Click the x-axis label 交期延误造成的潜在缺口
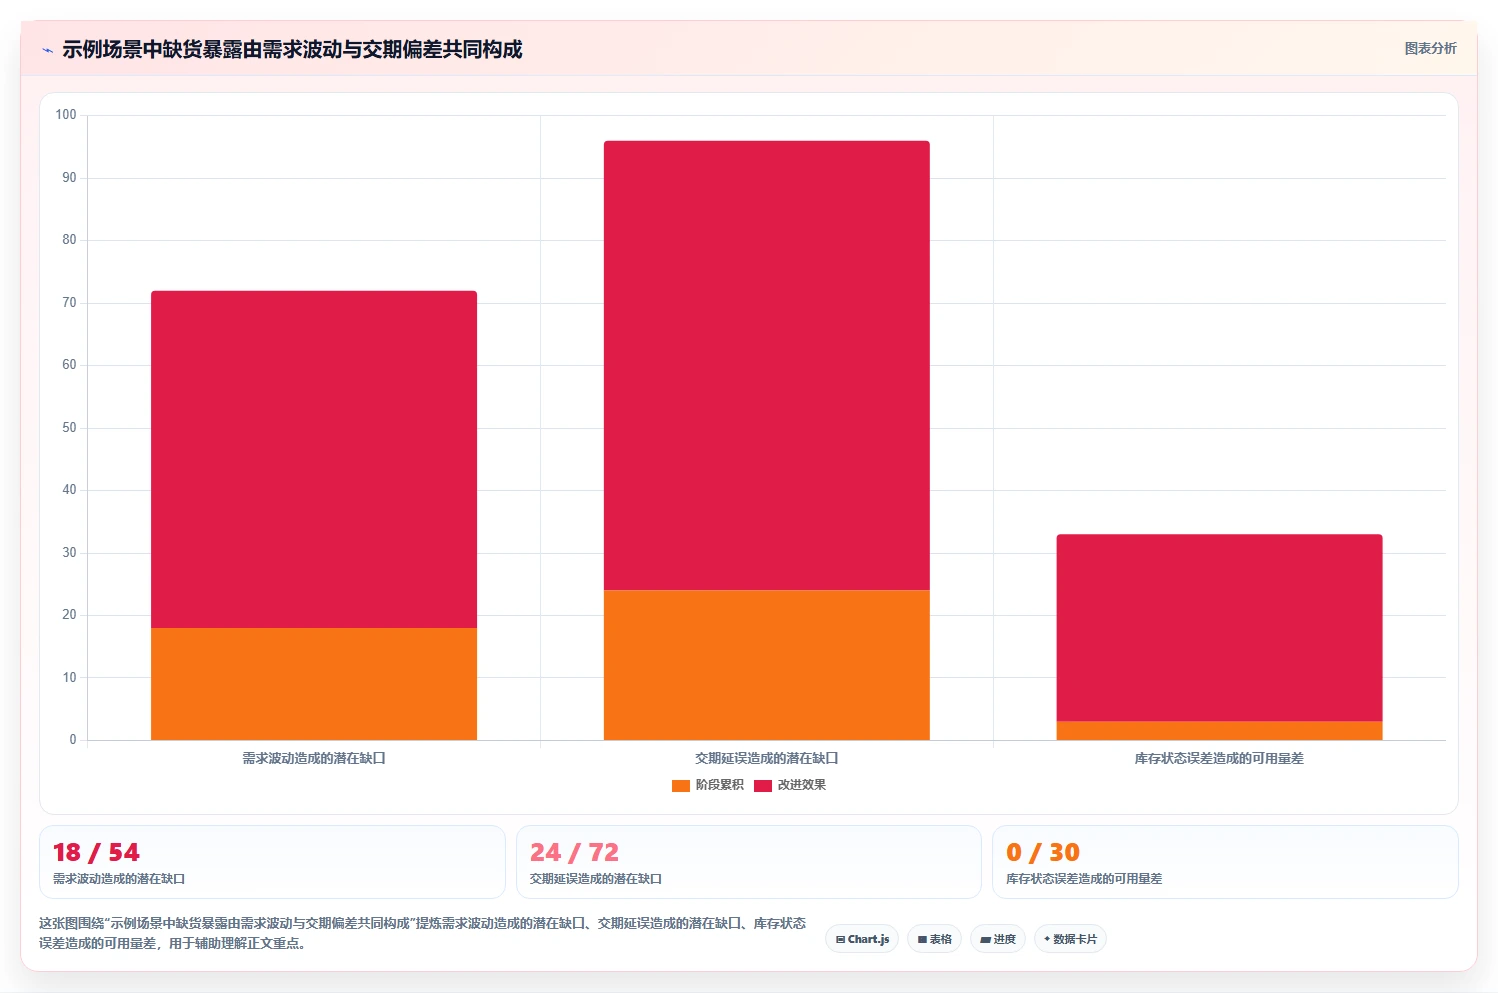The width and height of the screenshot is (1498, 993). coord(767,758)
